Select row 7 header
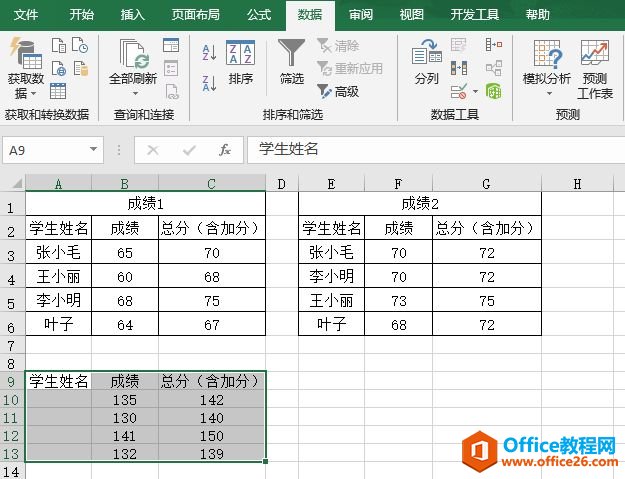This screenshot has width=625, height=479. coord(11,345)
